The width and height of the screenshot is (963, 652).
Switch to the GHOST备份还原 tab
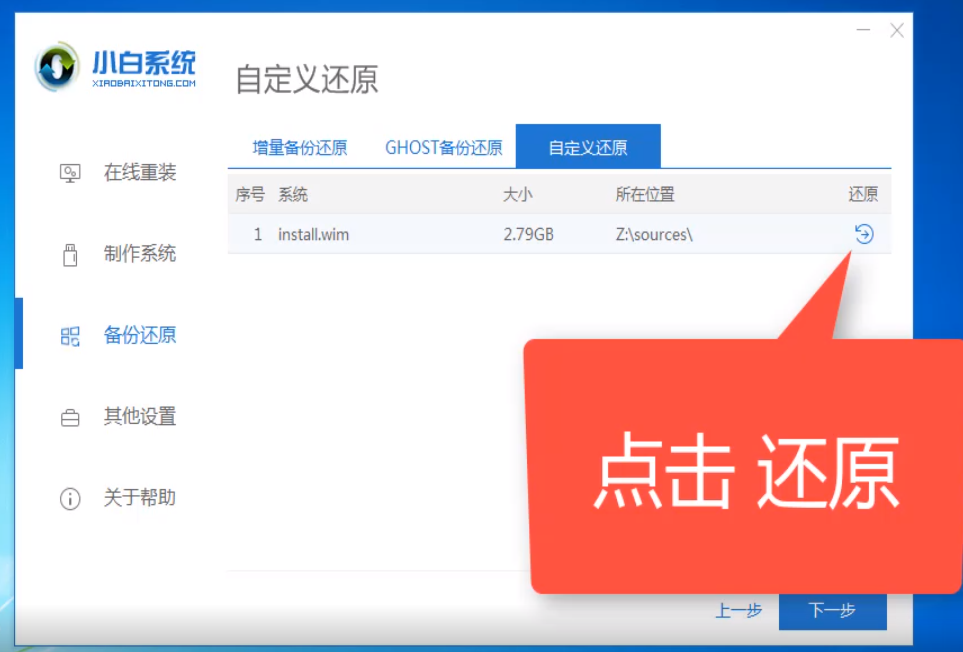tap(443, 146)
